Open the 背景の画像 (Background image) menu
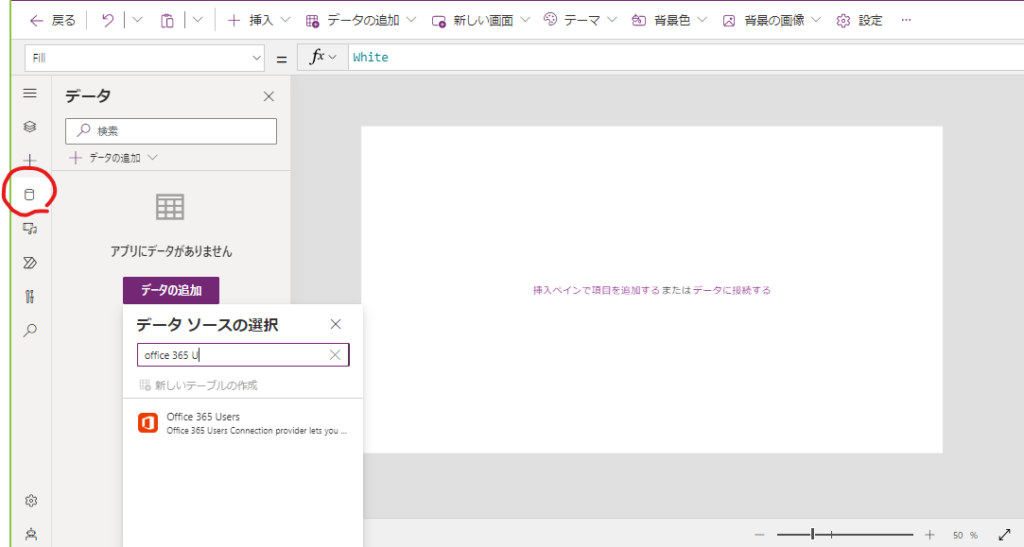The image size is (1024, 547). [x=771, y=20]
